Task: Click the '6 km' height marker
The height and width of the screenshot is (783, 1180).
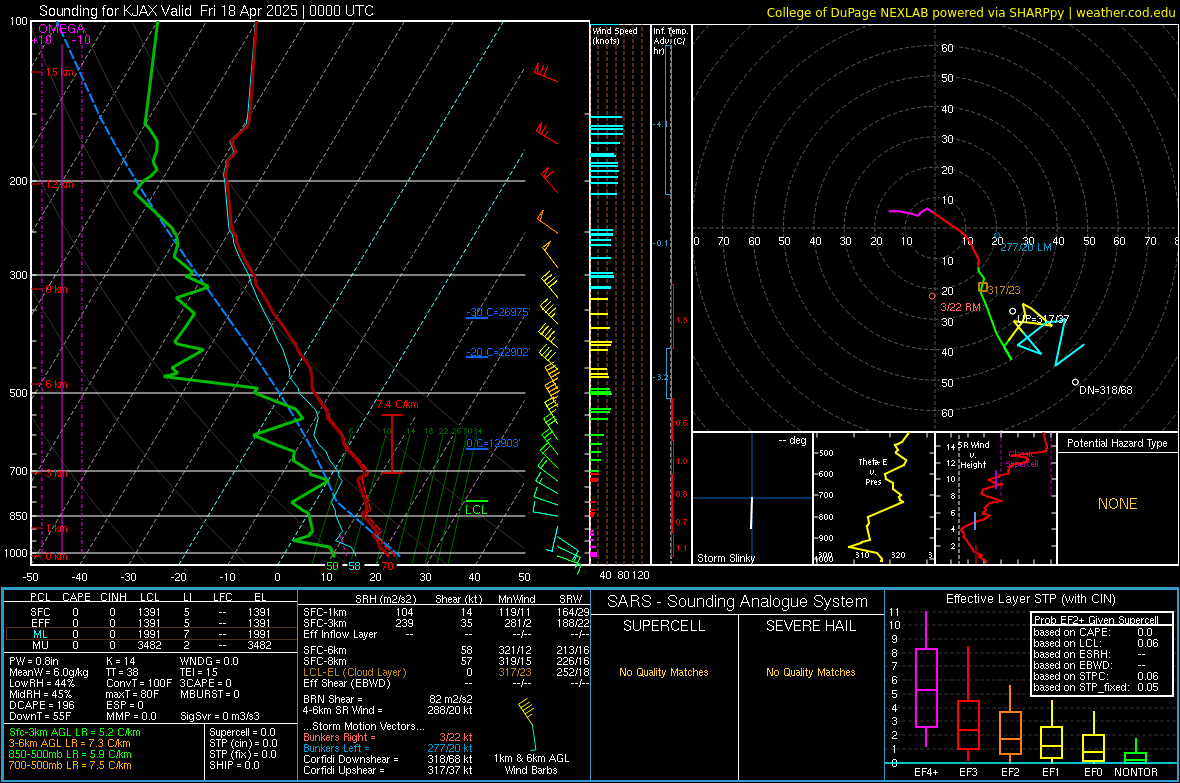Action: [56, 384]
